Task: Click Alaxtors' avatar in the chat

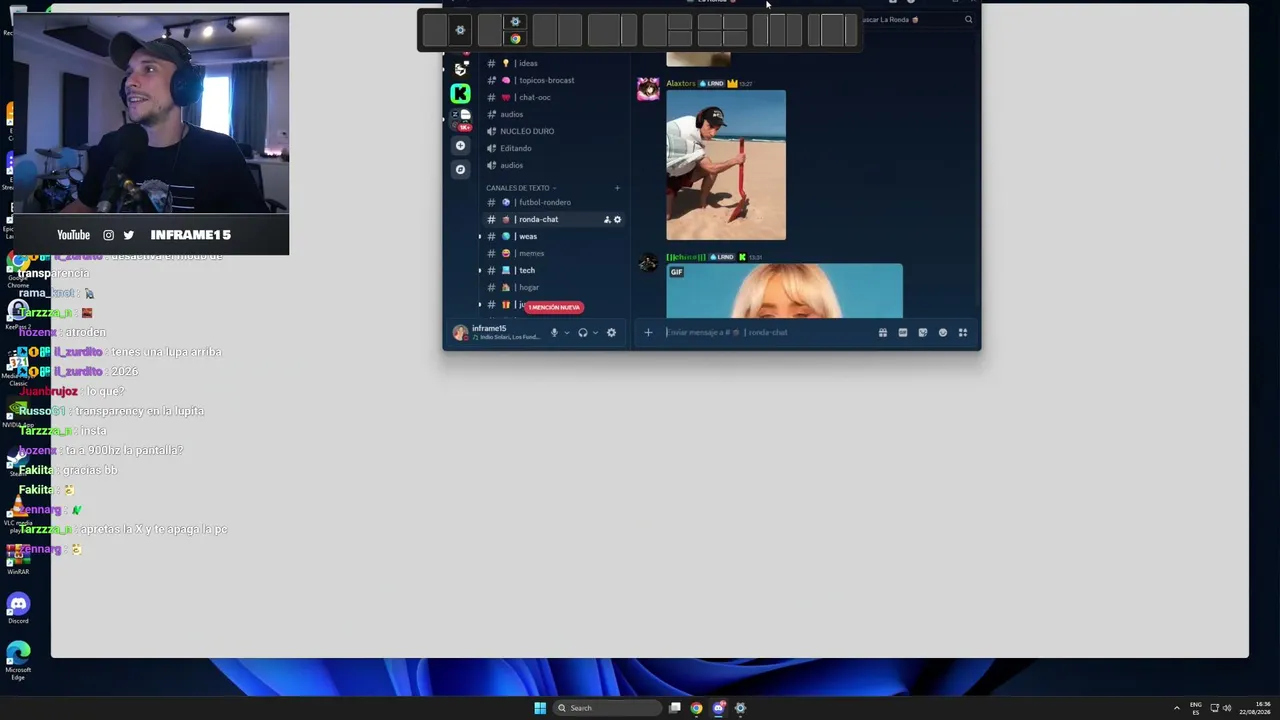Action: click(x=648, y=91)
